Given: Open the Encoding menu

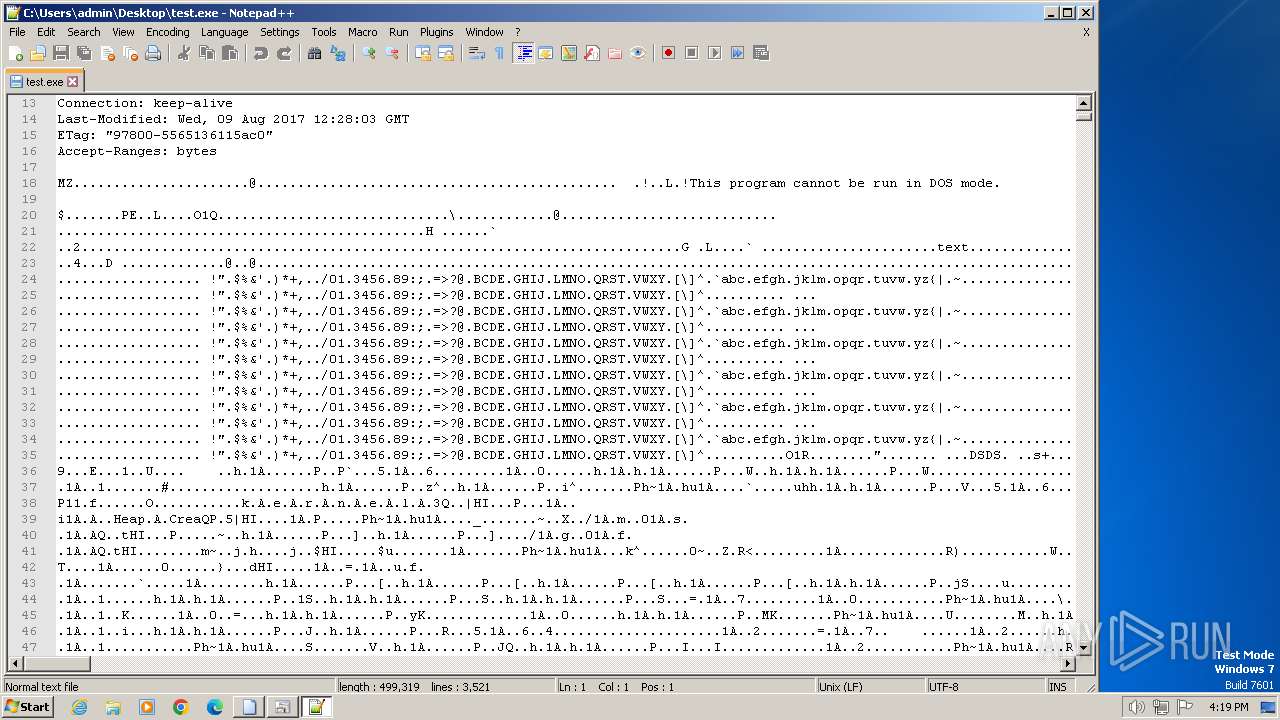Looking at the screenshot, I should tap(167, 32).
